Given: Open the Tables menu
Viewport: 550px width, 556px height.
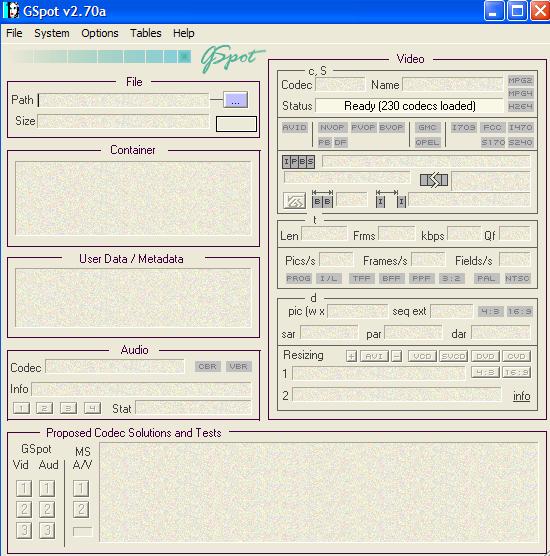Looking at the screenshot, I should 146,33.
